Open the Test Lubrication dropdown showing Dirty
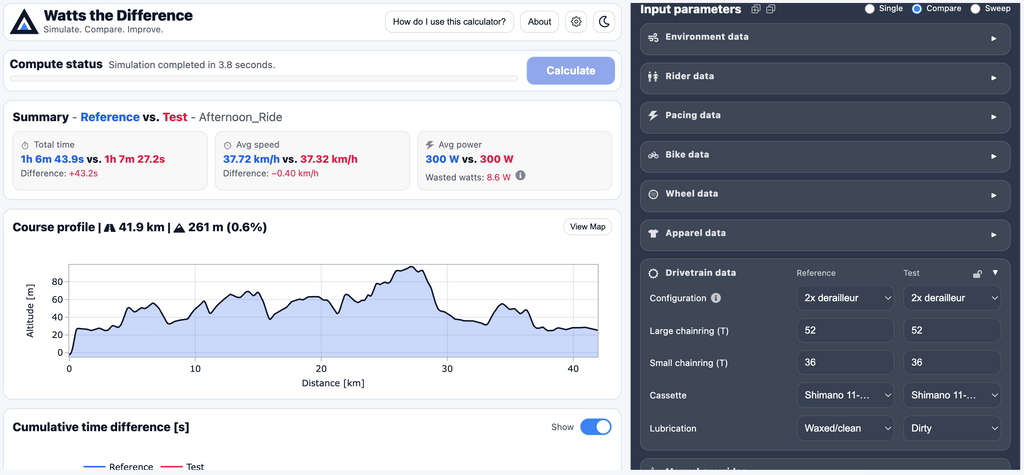 pyautogui.click(x=951, y=428)
